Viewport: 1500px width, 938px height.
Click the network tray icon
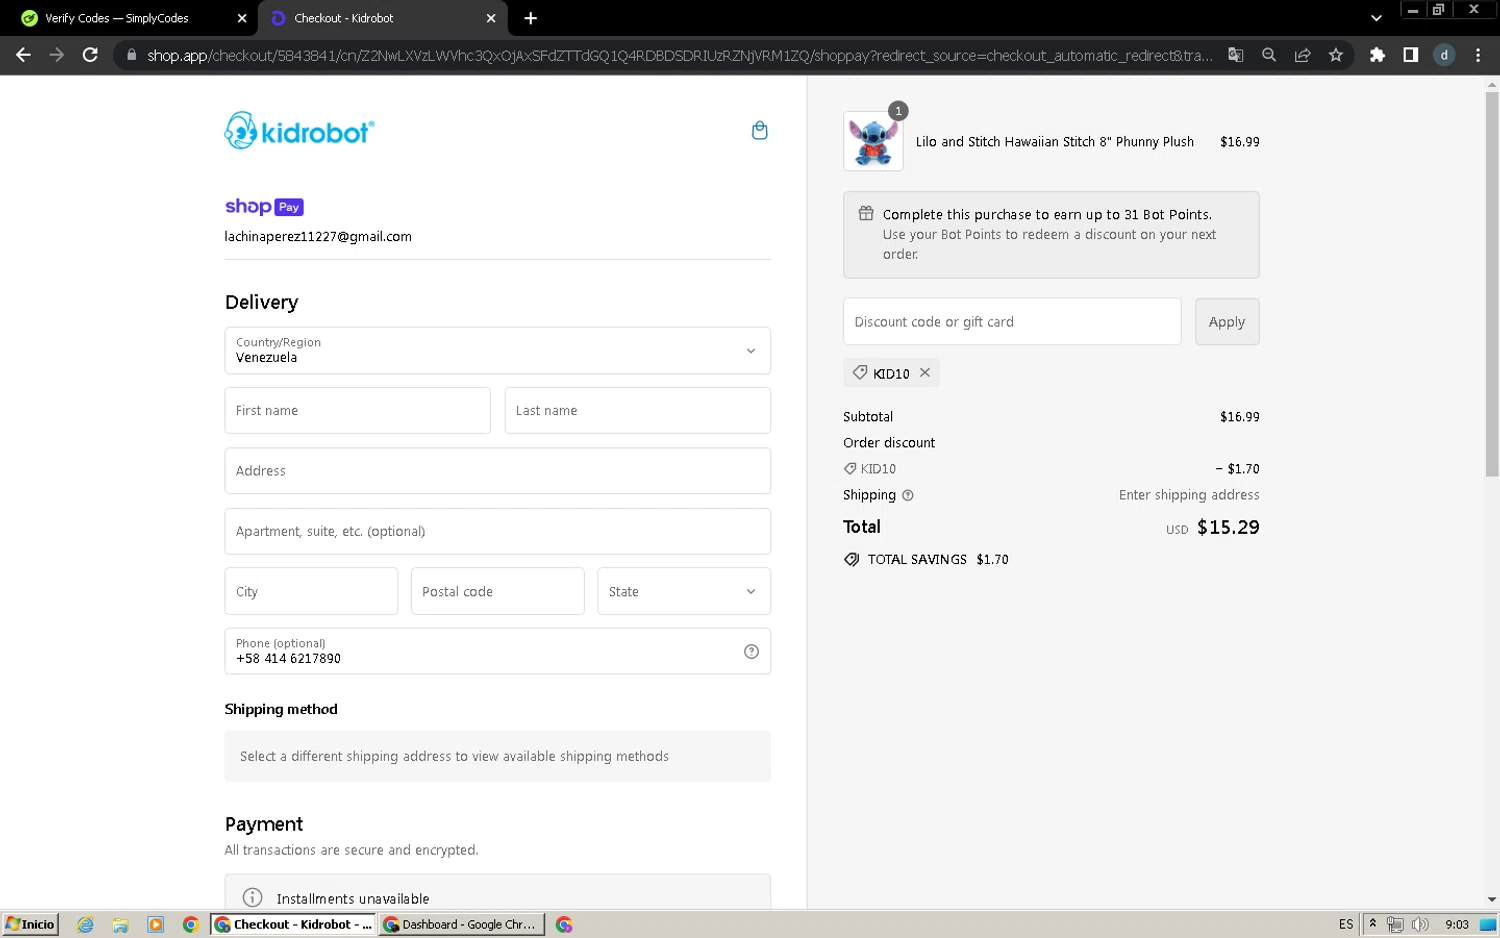point(1395,925)
